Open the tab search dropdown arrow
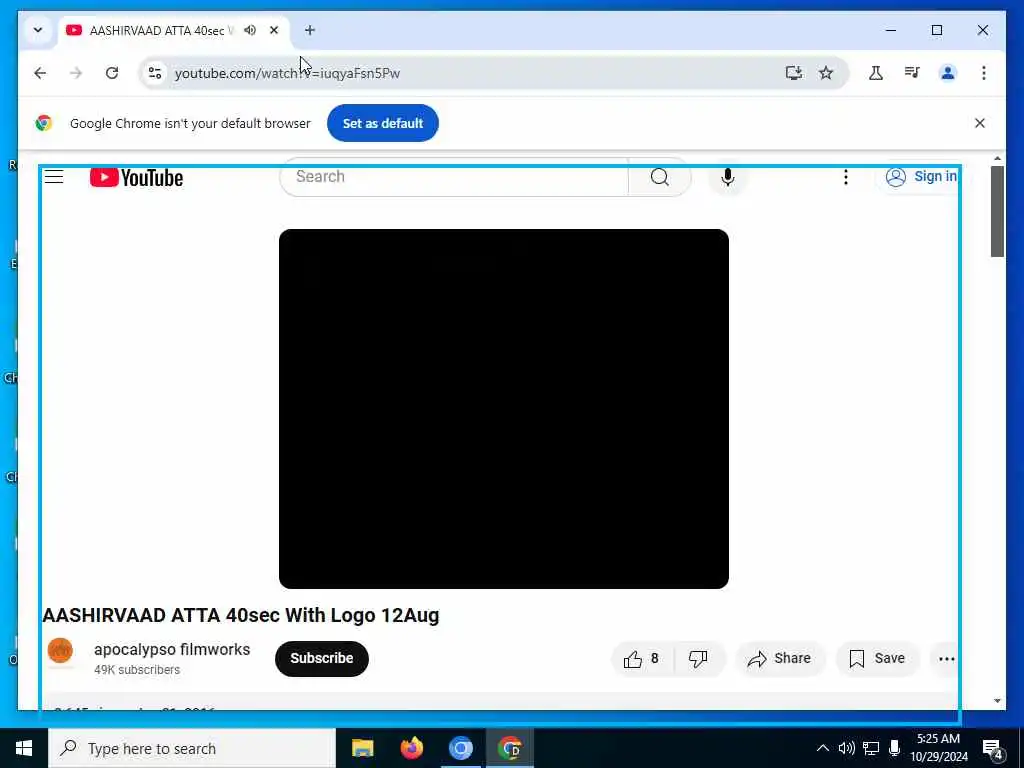 click(38, 30)
